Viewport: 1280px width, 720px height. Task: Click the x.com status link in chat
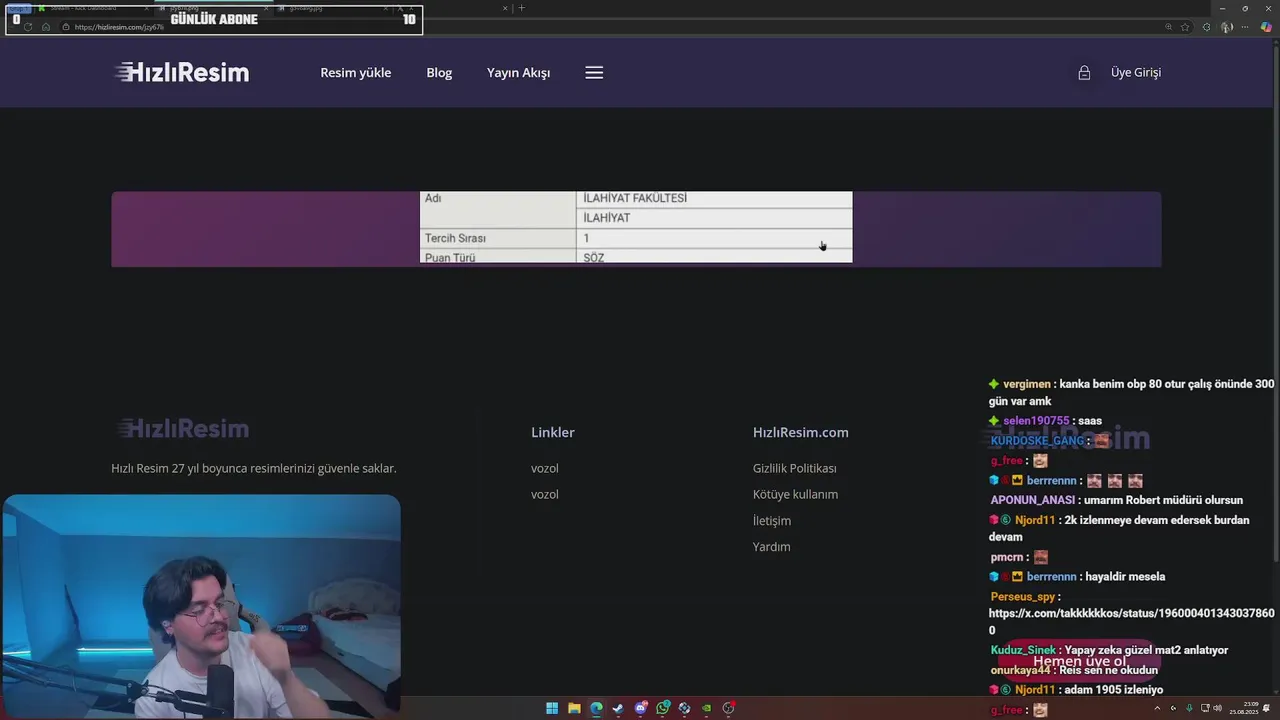(1131, 621)
